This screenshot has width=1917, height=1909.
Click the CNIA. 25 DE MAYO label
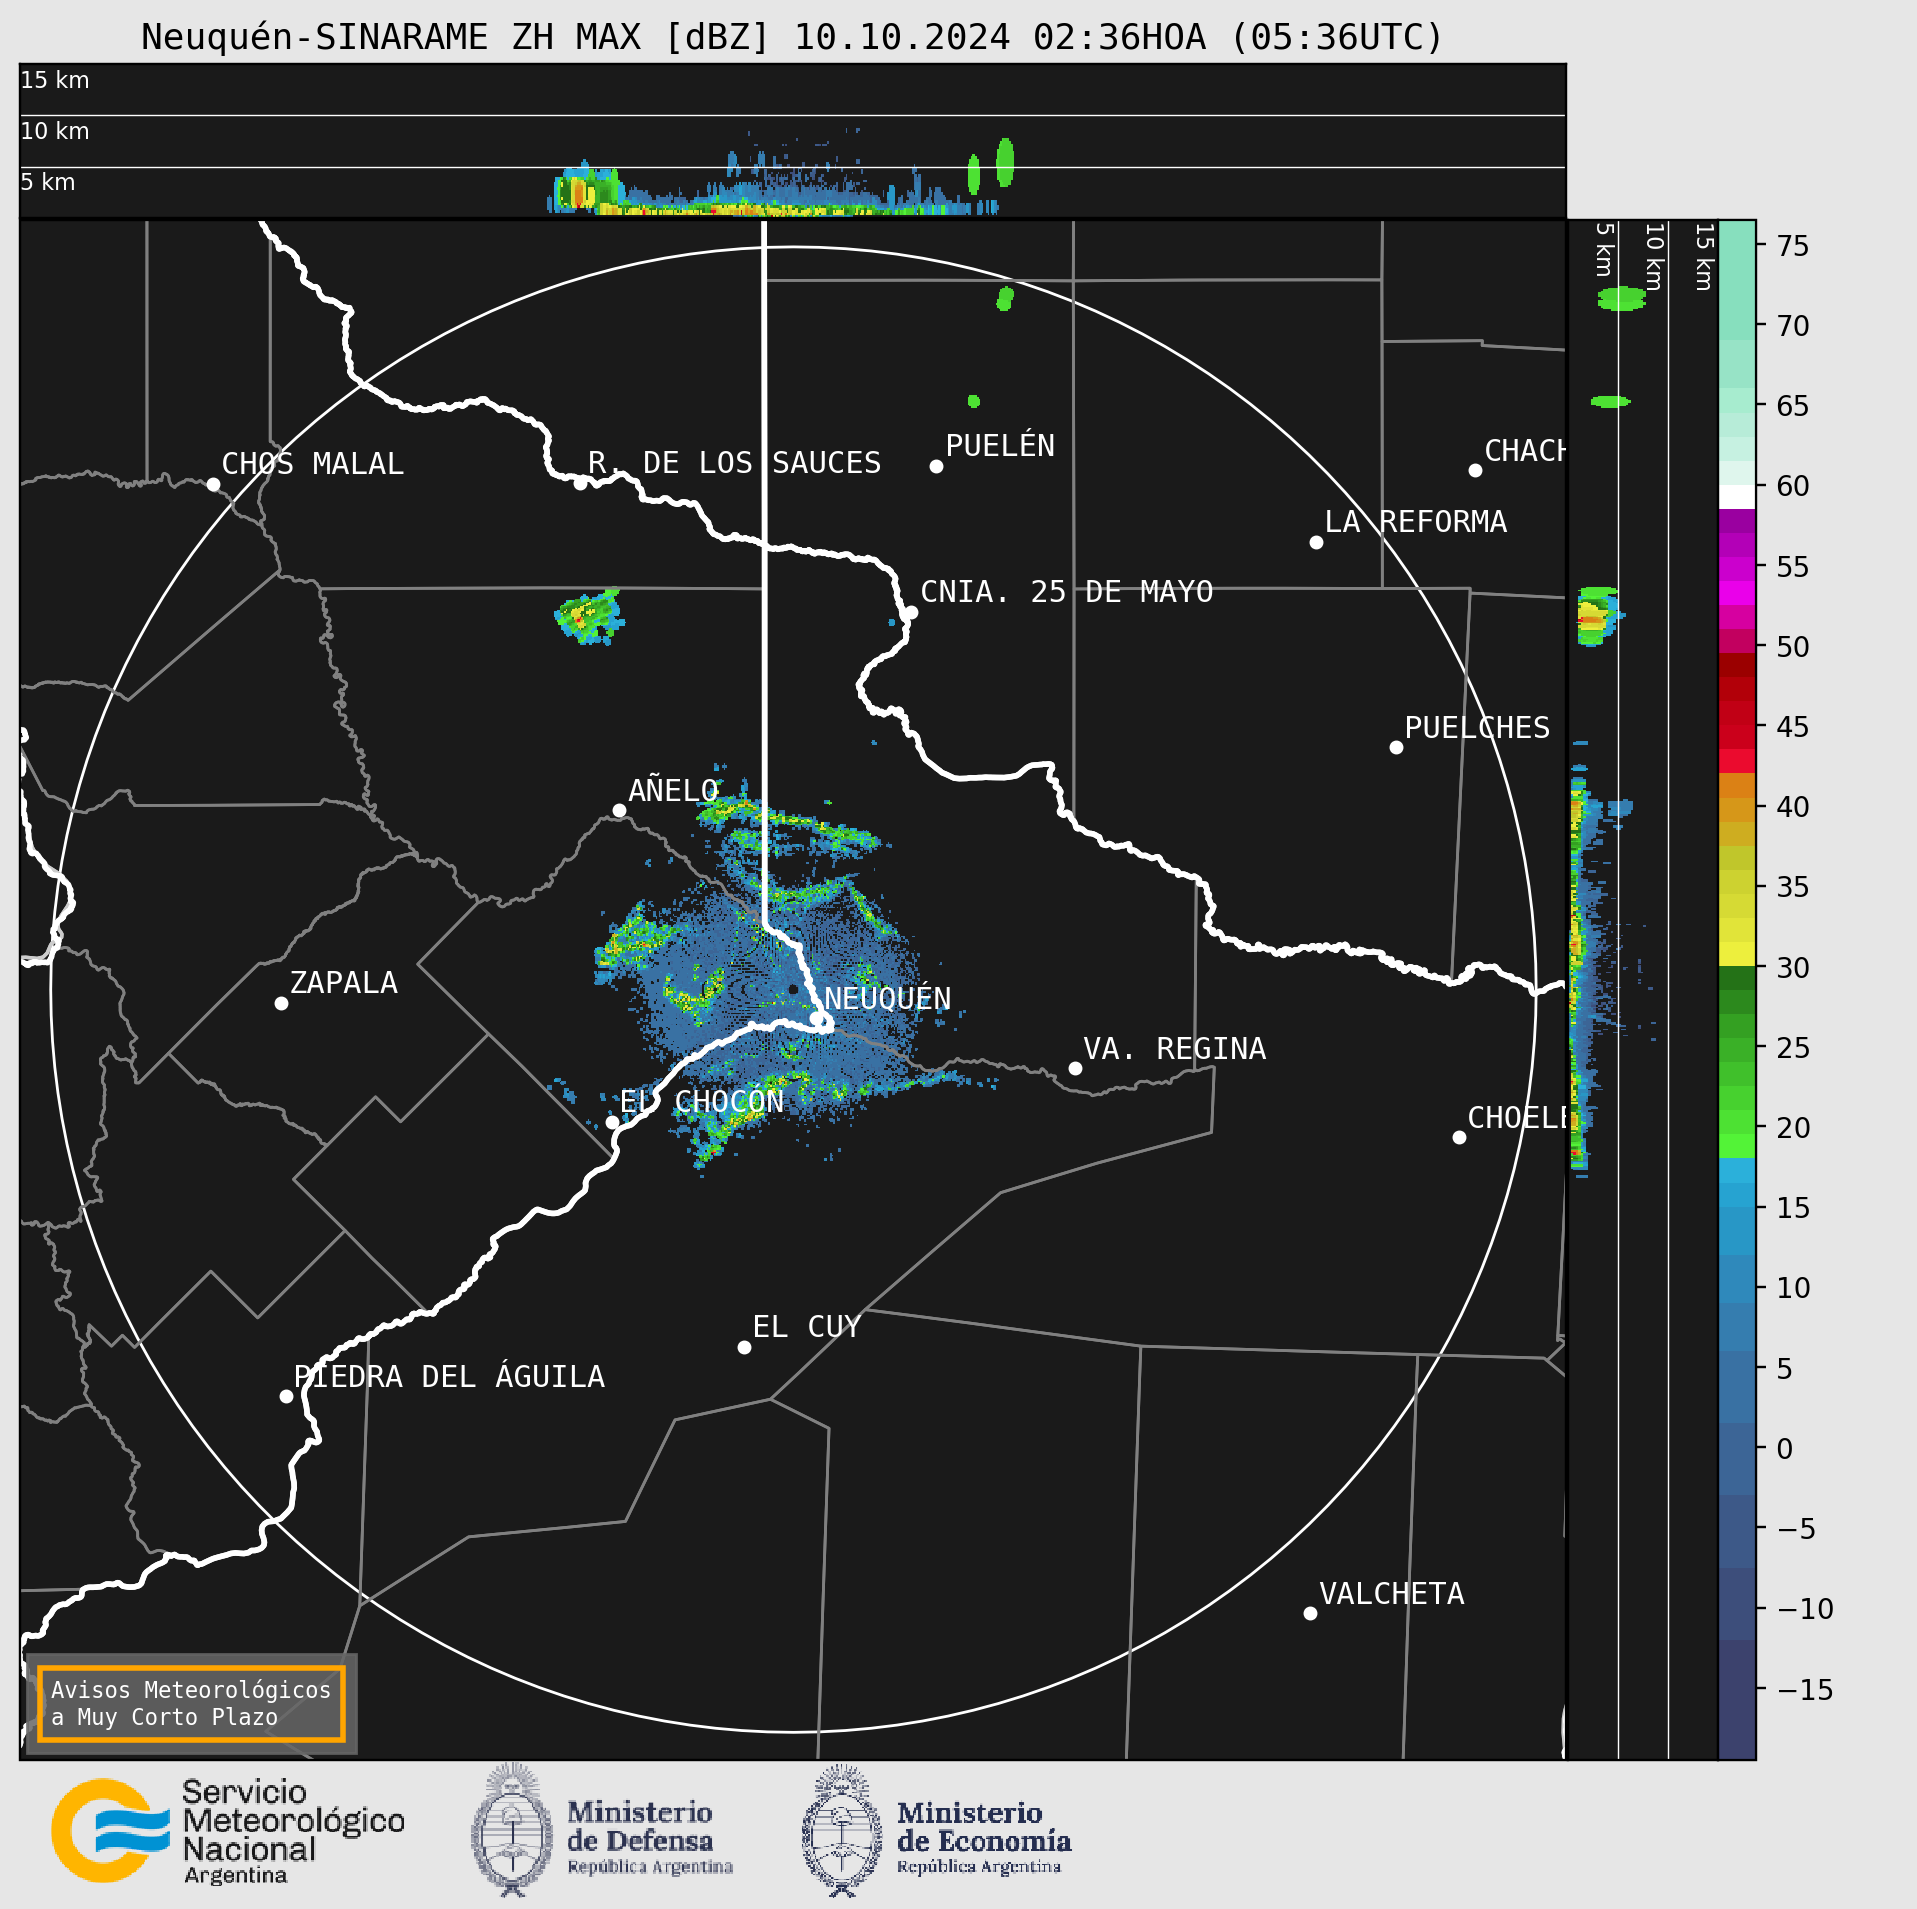click(x=1066, y=592)
